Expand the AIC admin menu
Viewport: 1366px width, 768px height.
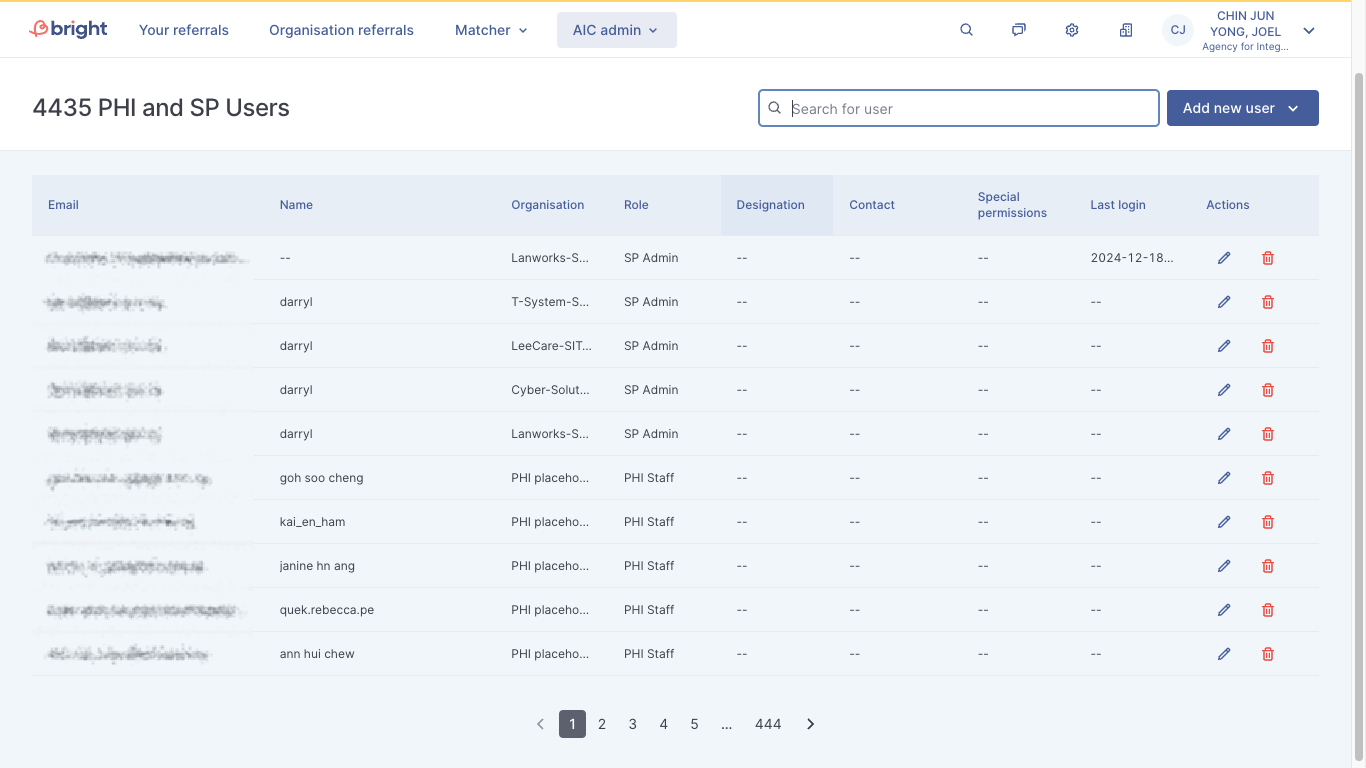(616, 30)
